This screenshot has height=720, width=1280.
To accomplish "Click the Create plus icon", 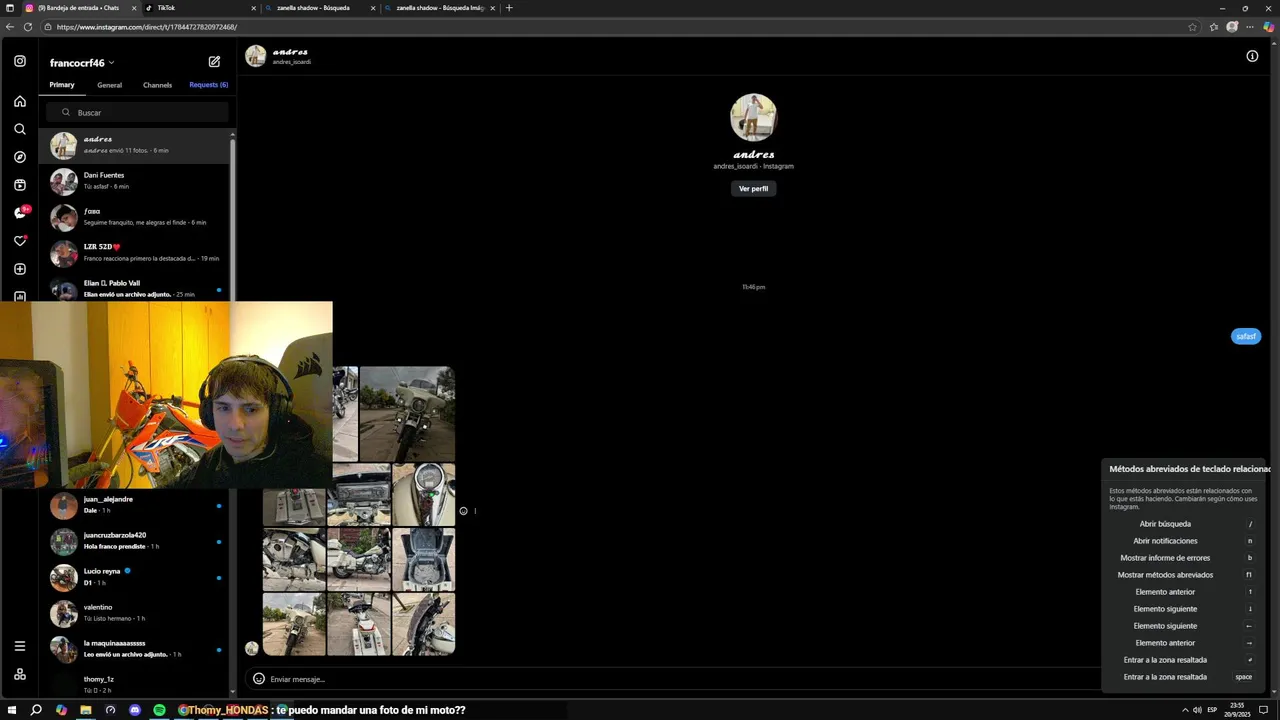I will tap(19, 269).
